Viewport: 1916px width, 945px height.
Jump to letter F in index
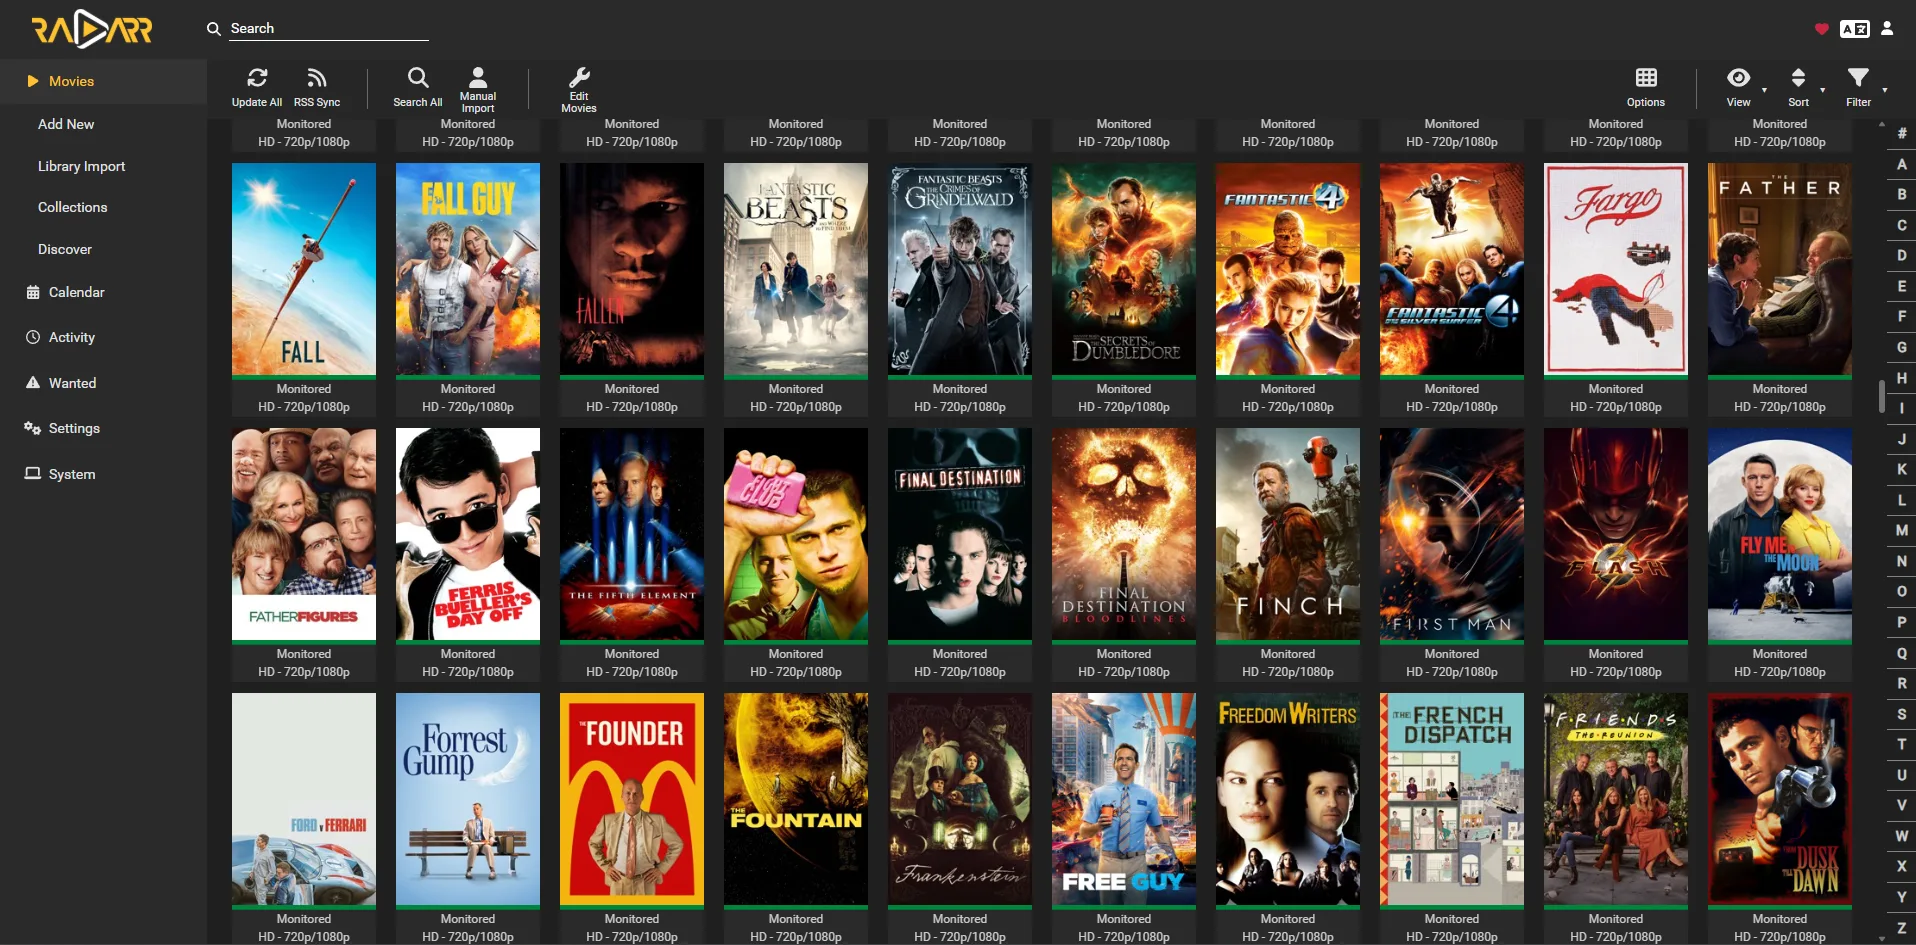point(1901,316)
